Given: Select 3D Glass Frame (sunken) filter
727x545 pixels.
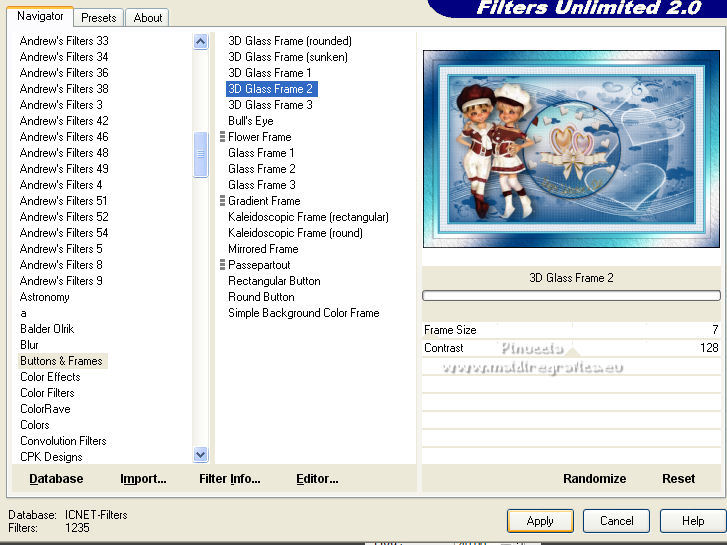Looking at the screenshot, I should click(288, 57).
